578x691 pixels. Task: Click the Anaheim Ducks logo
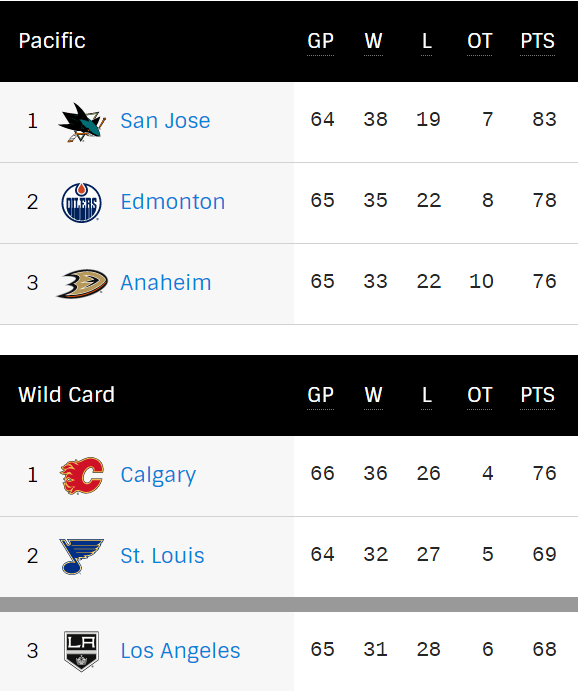[x=82, y=283]
